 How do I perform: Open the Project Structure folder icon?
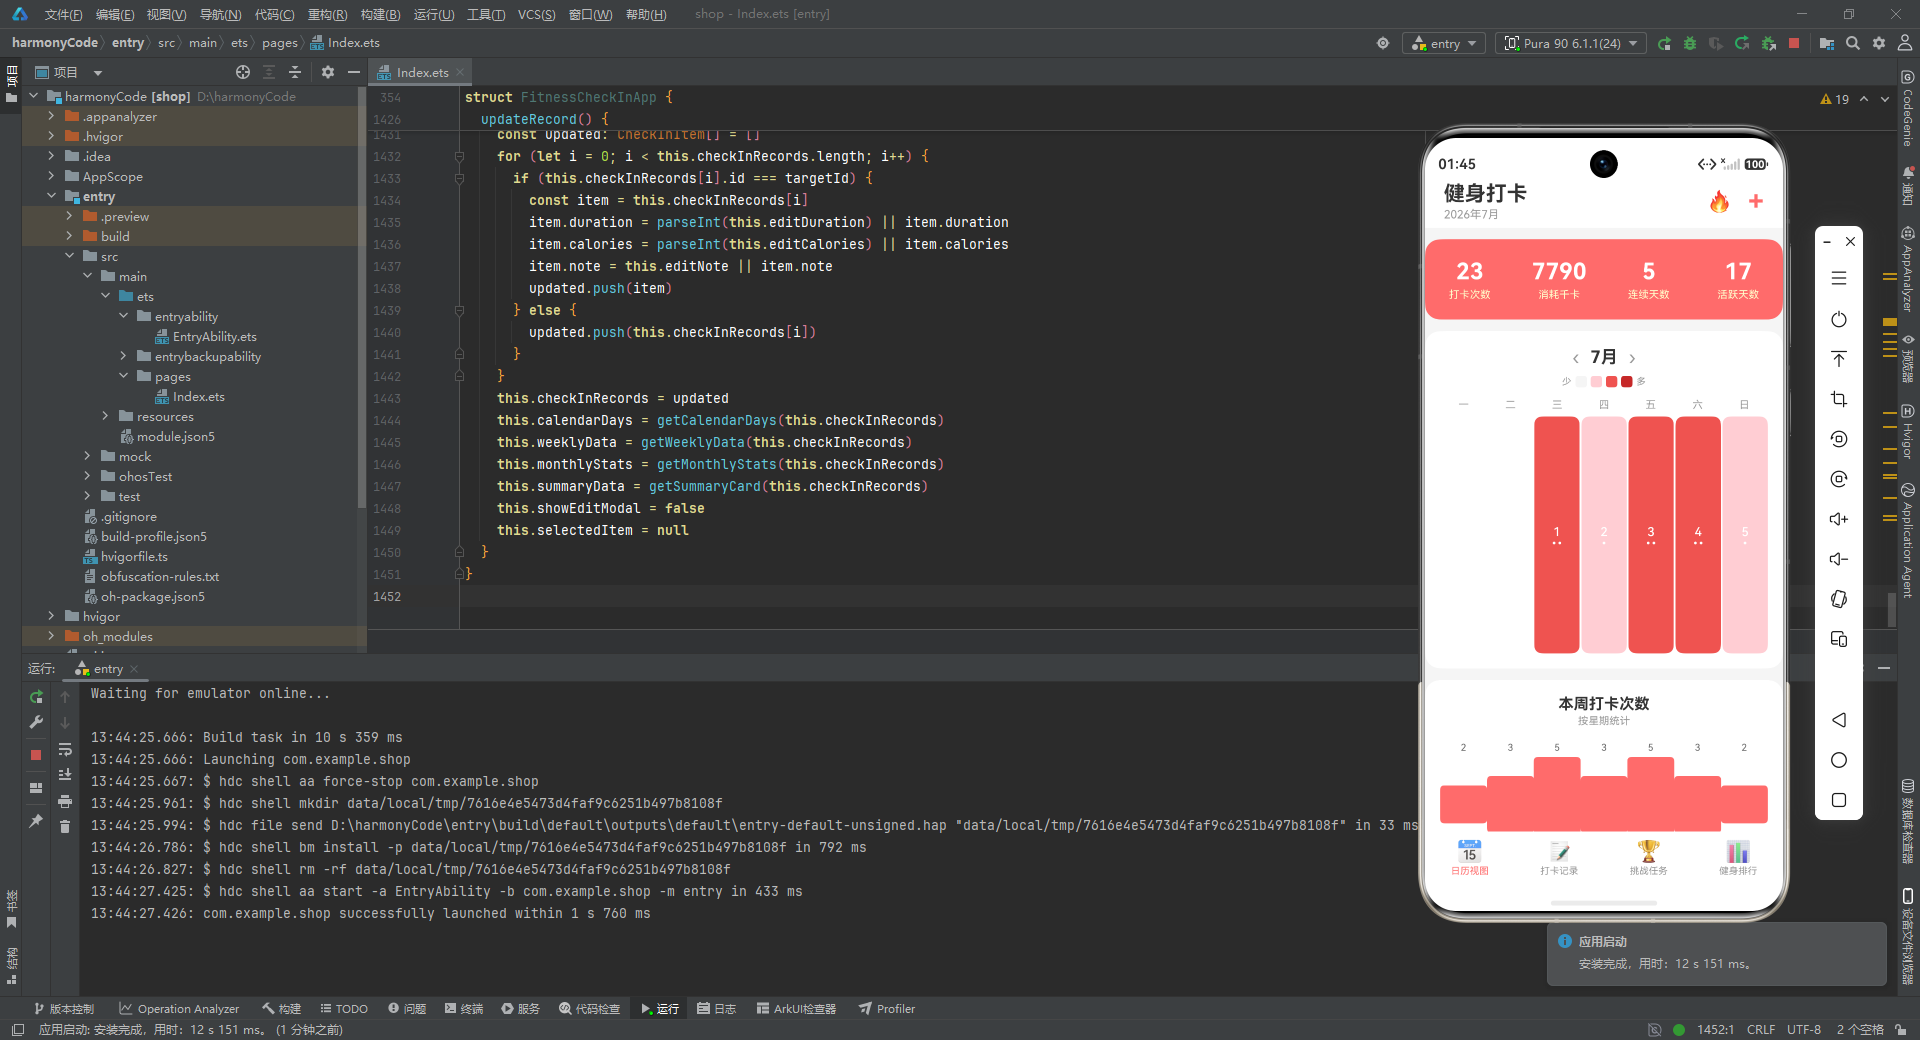pyautogui.click(x=1827, y=44)
